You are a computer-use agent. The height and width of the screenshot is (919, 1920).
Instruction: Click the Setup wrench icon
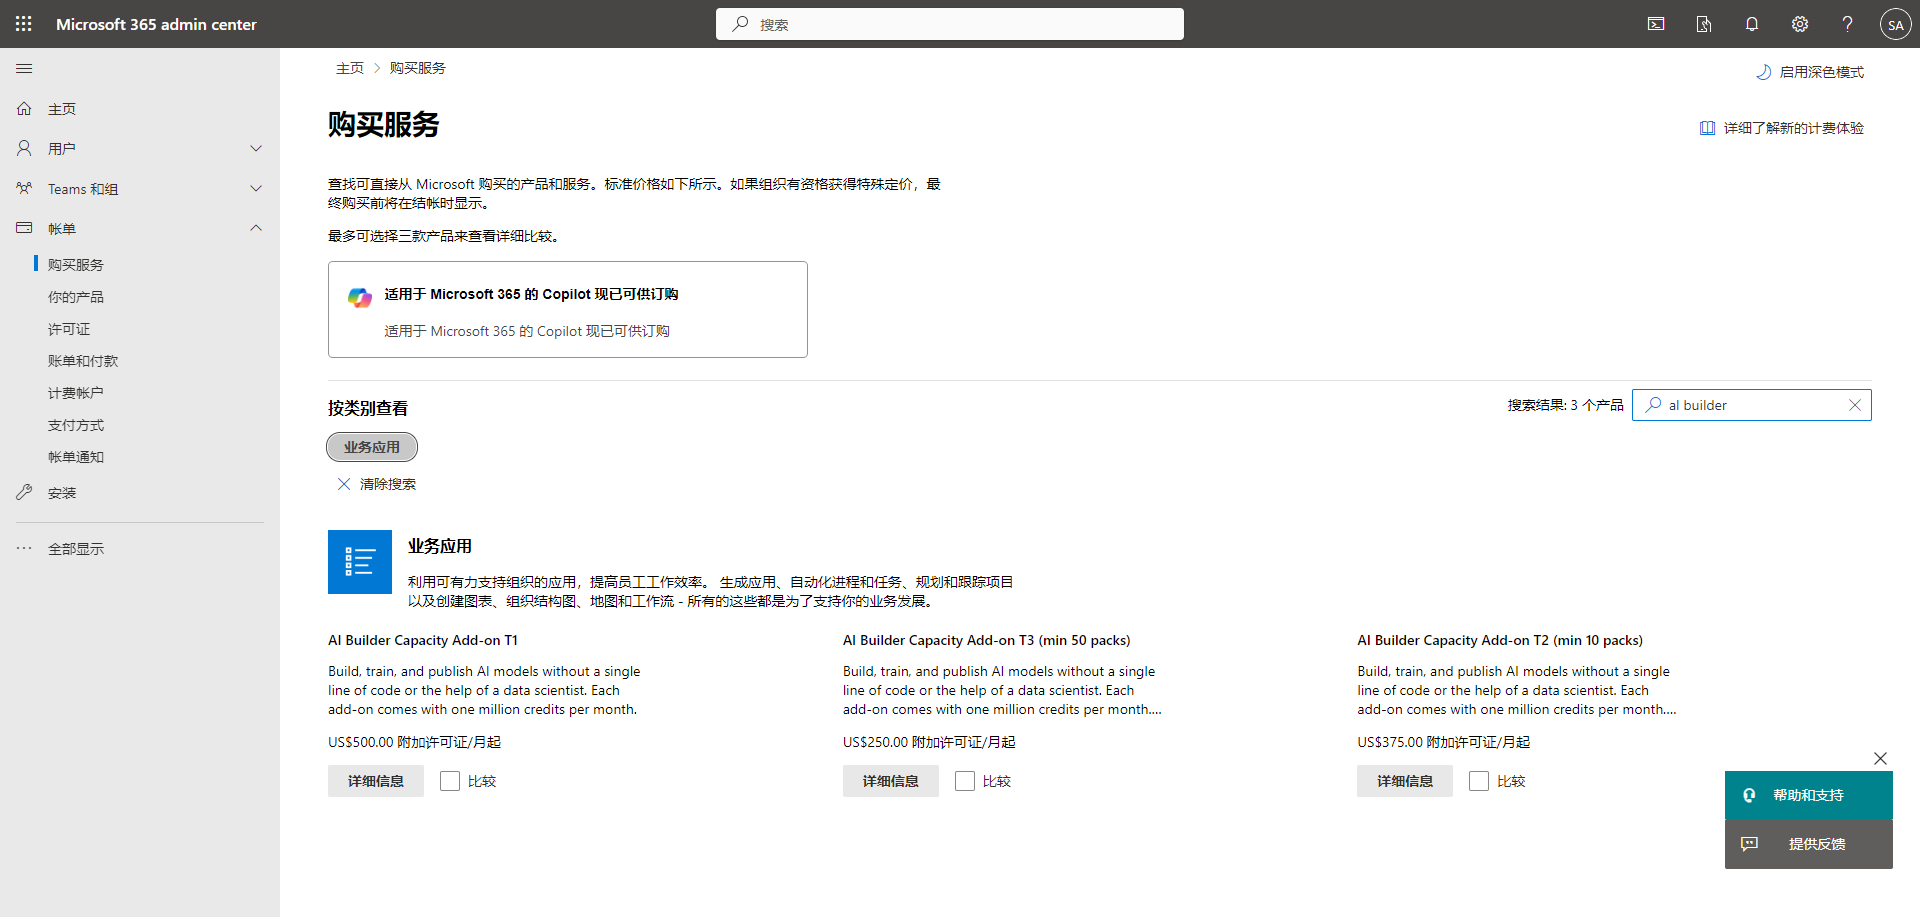pyautogui.click(x=24, y=492)
